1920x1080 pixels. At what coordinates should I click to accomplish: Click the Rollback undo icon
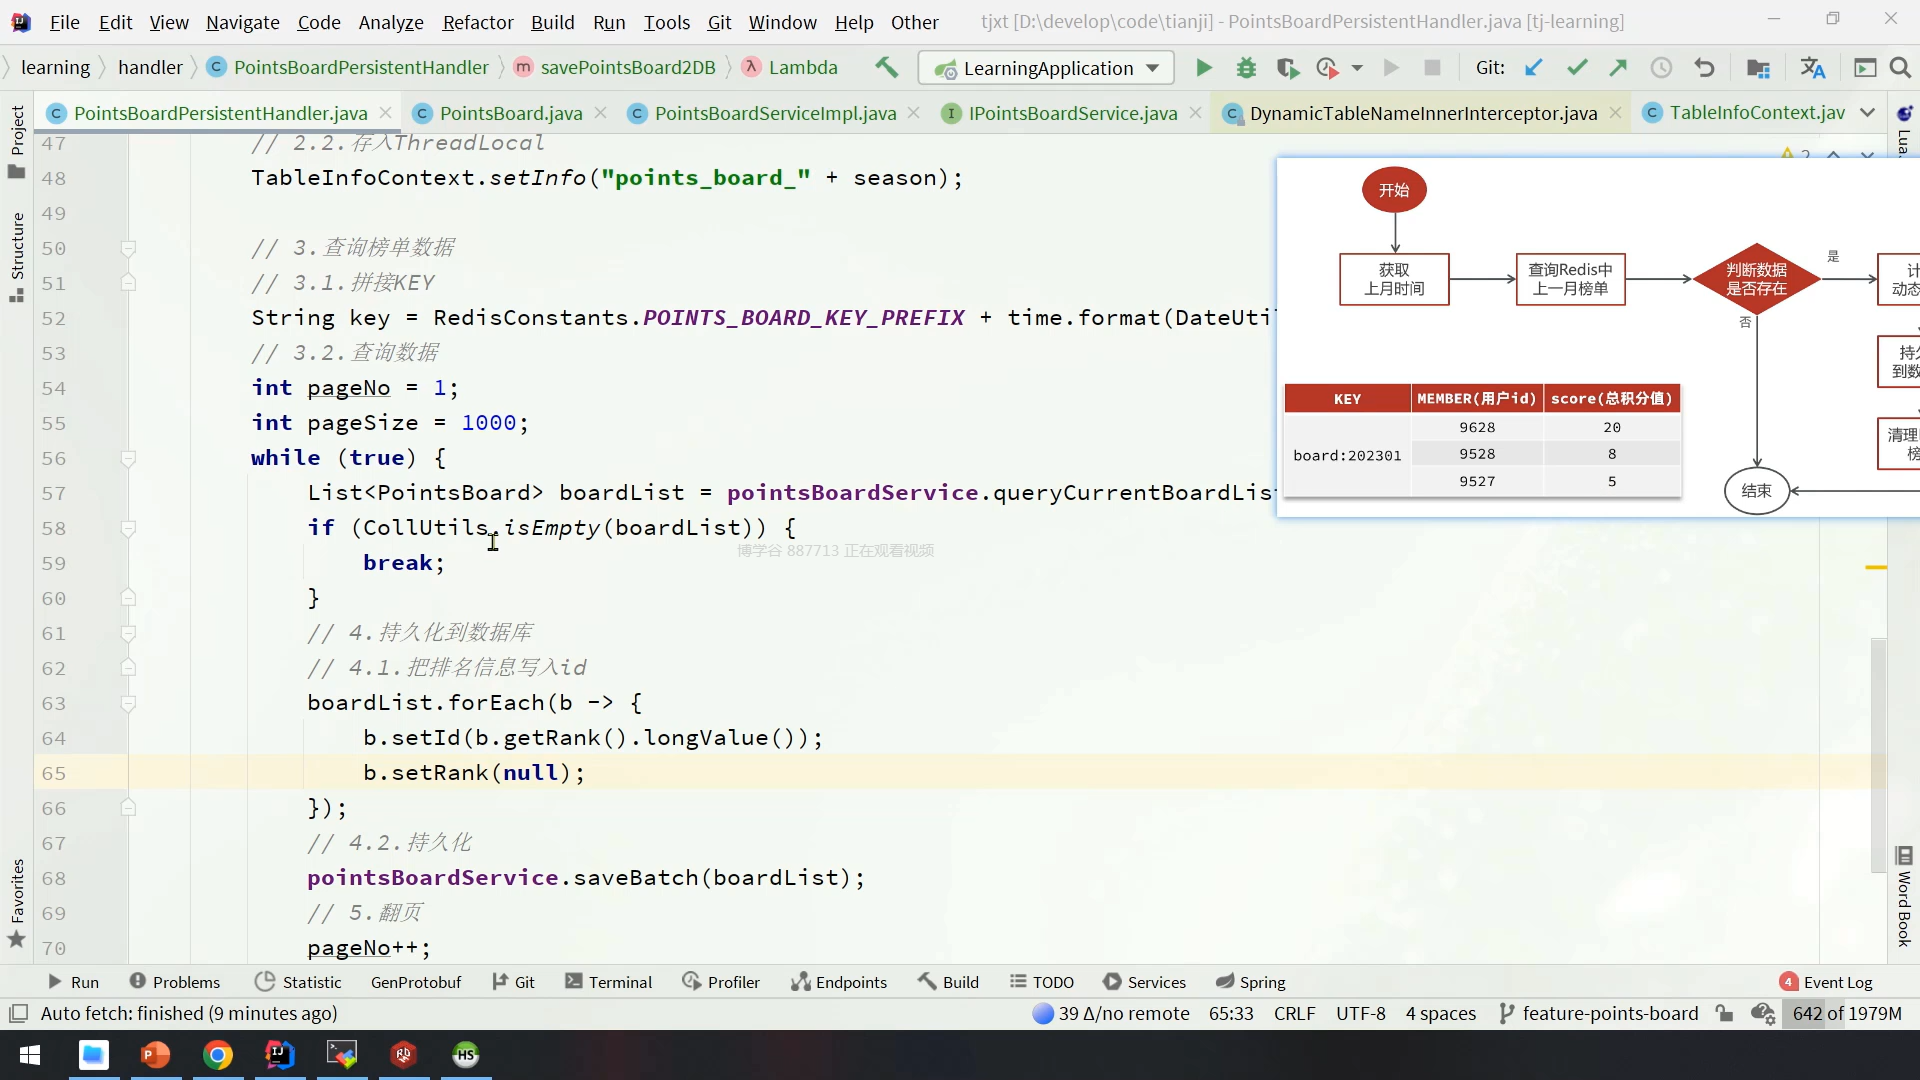tap(1705, 68)
